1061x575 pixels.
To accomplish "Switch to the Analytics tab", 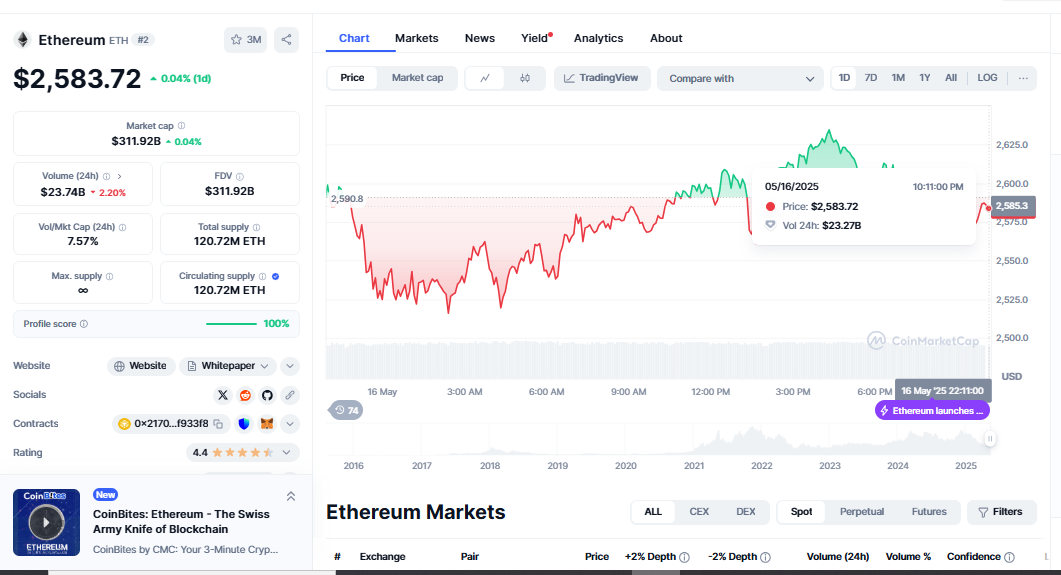I will (x=598, y=38).
